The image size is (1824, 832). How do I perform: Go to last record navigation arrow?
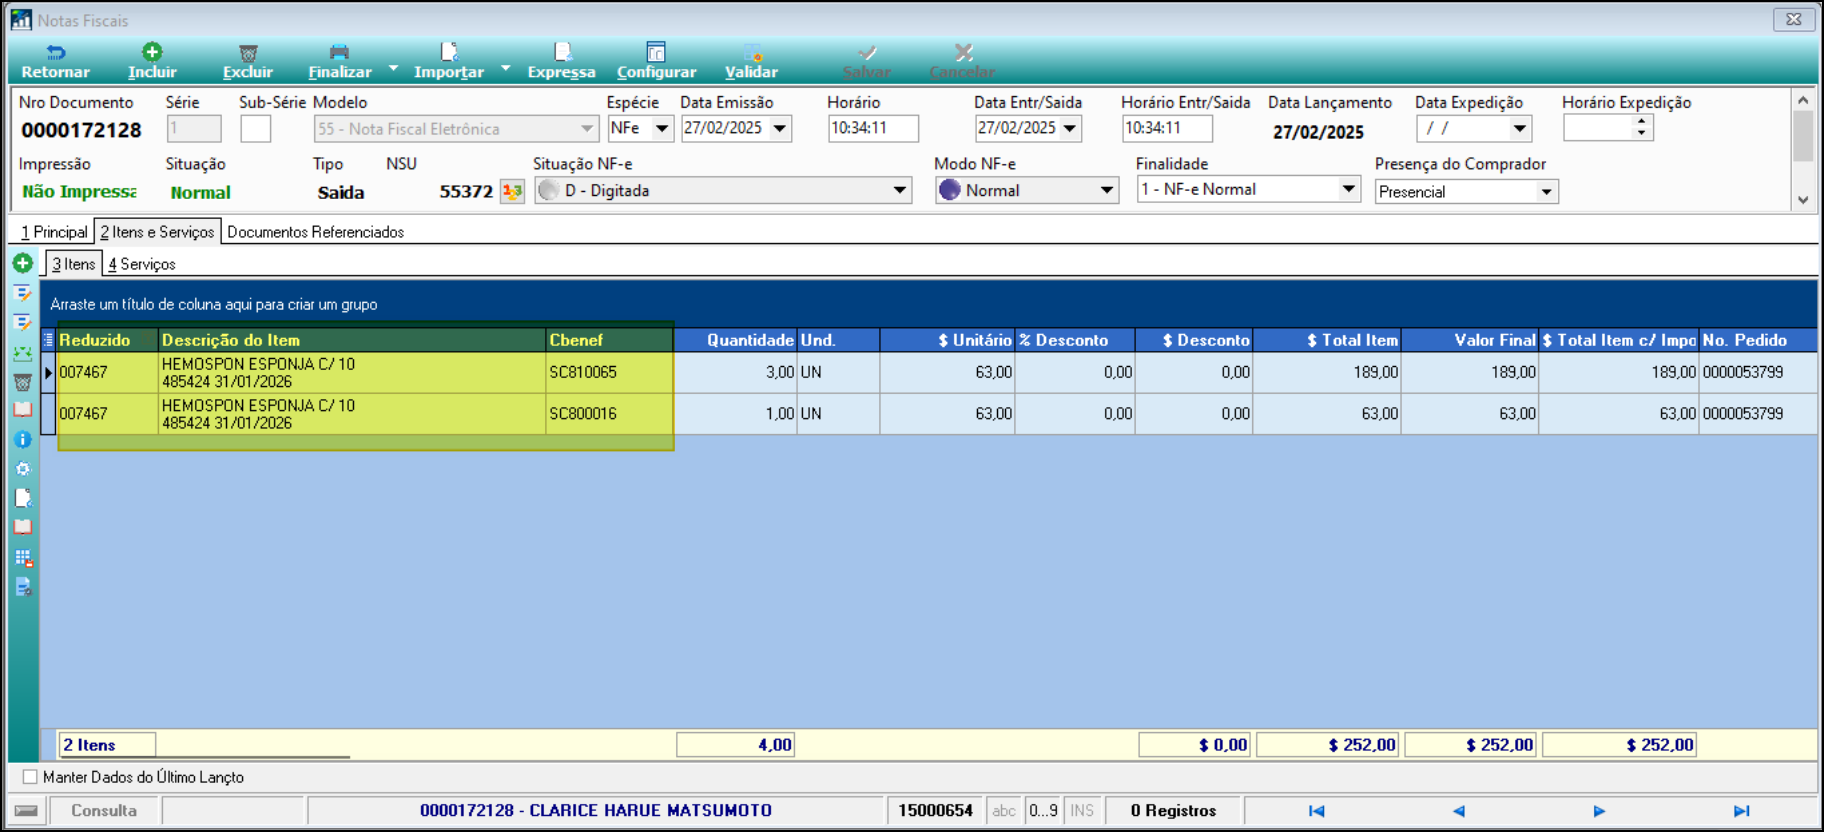click(1741, 811)
